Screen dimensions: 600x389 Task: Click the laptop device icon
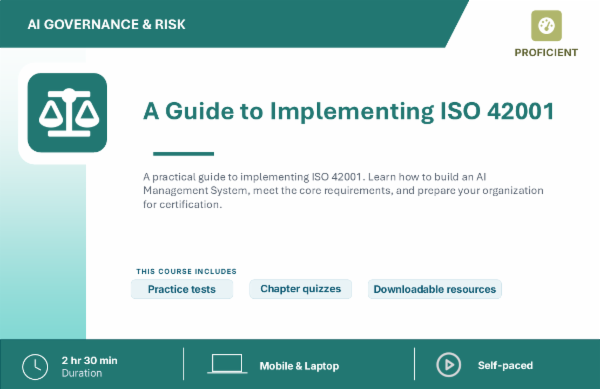227,364
